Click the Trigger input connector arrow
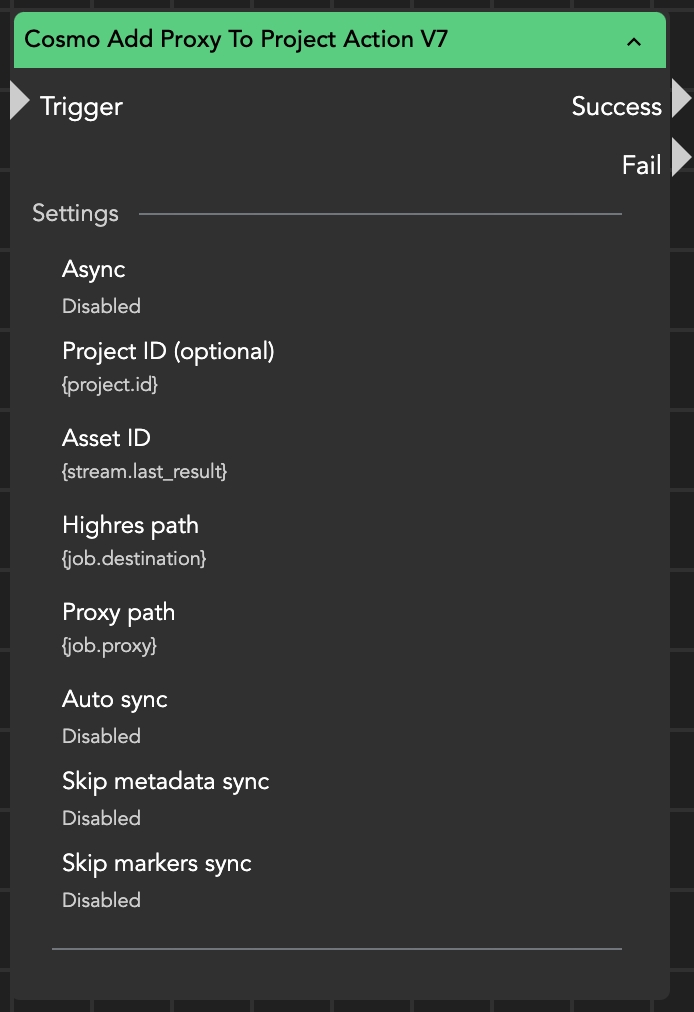Image resolution: width=694 pixels, height=1012 pixels. coord(19,102)
